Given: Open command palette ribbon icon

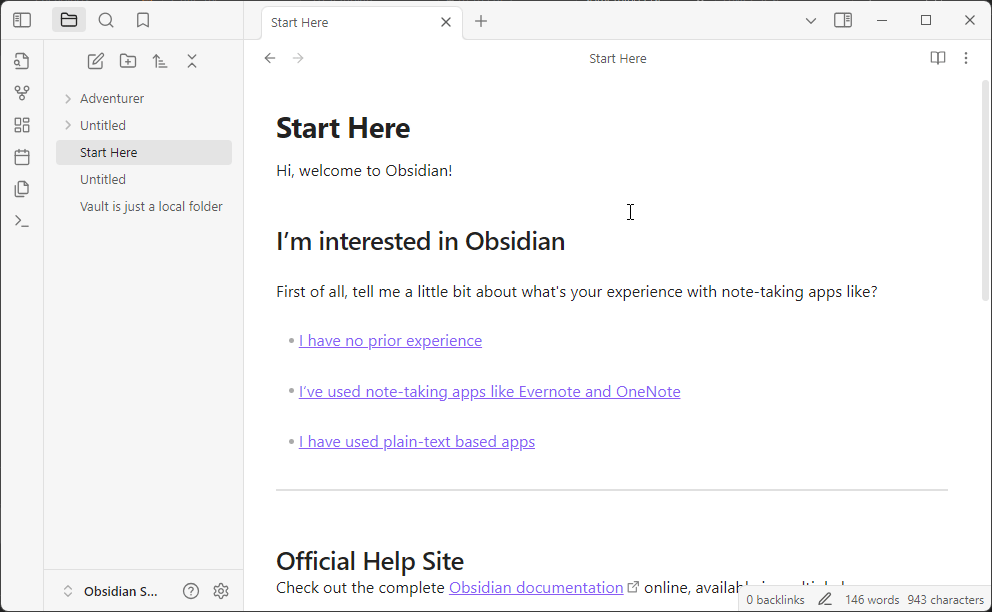Looking at the screenshot, I should point(22,221).
